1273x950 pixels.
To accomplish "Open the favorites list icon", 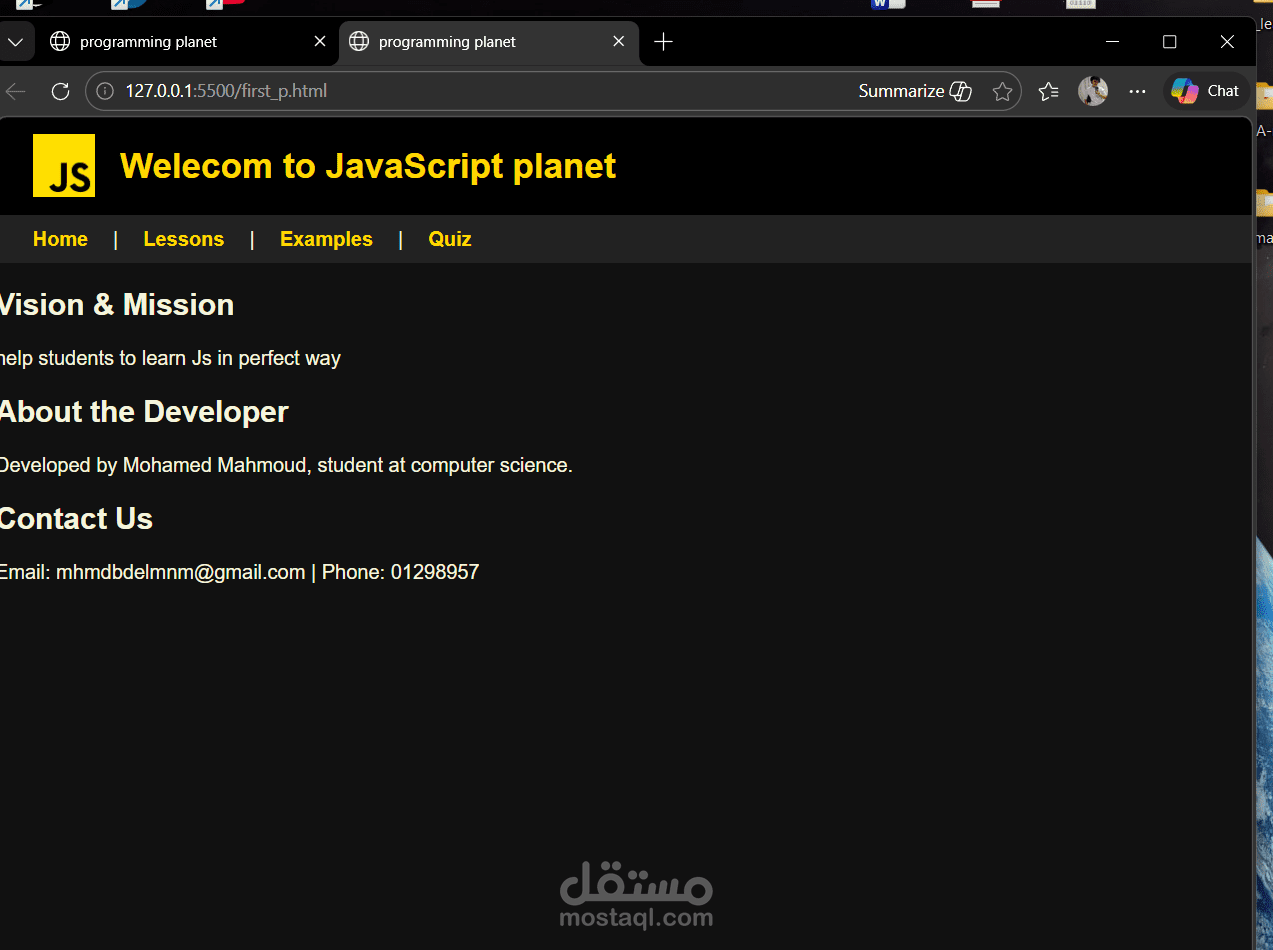I will pyautogui.click(x=1048, y=90).
